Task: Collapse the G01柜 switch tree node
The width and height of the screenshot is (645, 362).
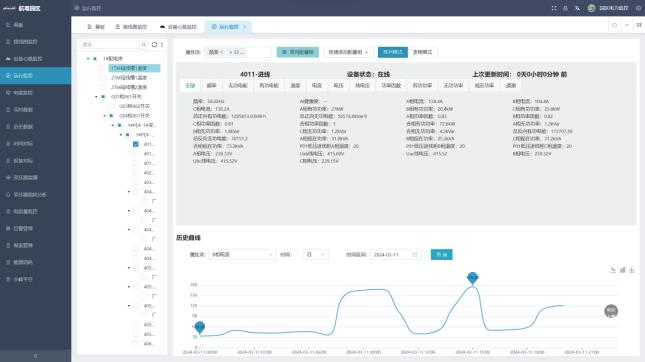Action: (96, 97)
